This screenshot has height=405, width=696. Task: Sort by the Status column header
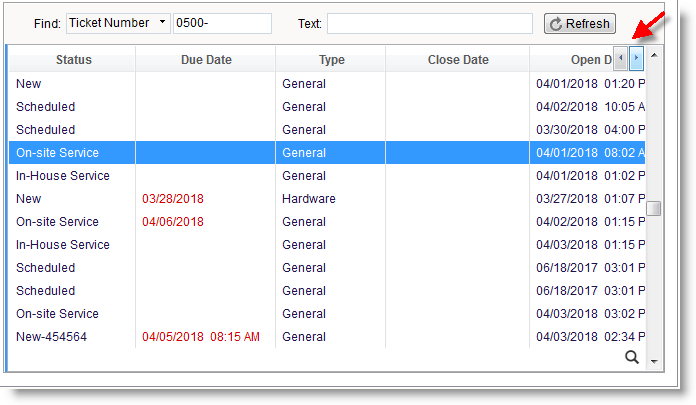click(x=73, y=60)
